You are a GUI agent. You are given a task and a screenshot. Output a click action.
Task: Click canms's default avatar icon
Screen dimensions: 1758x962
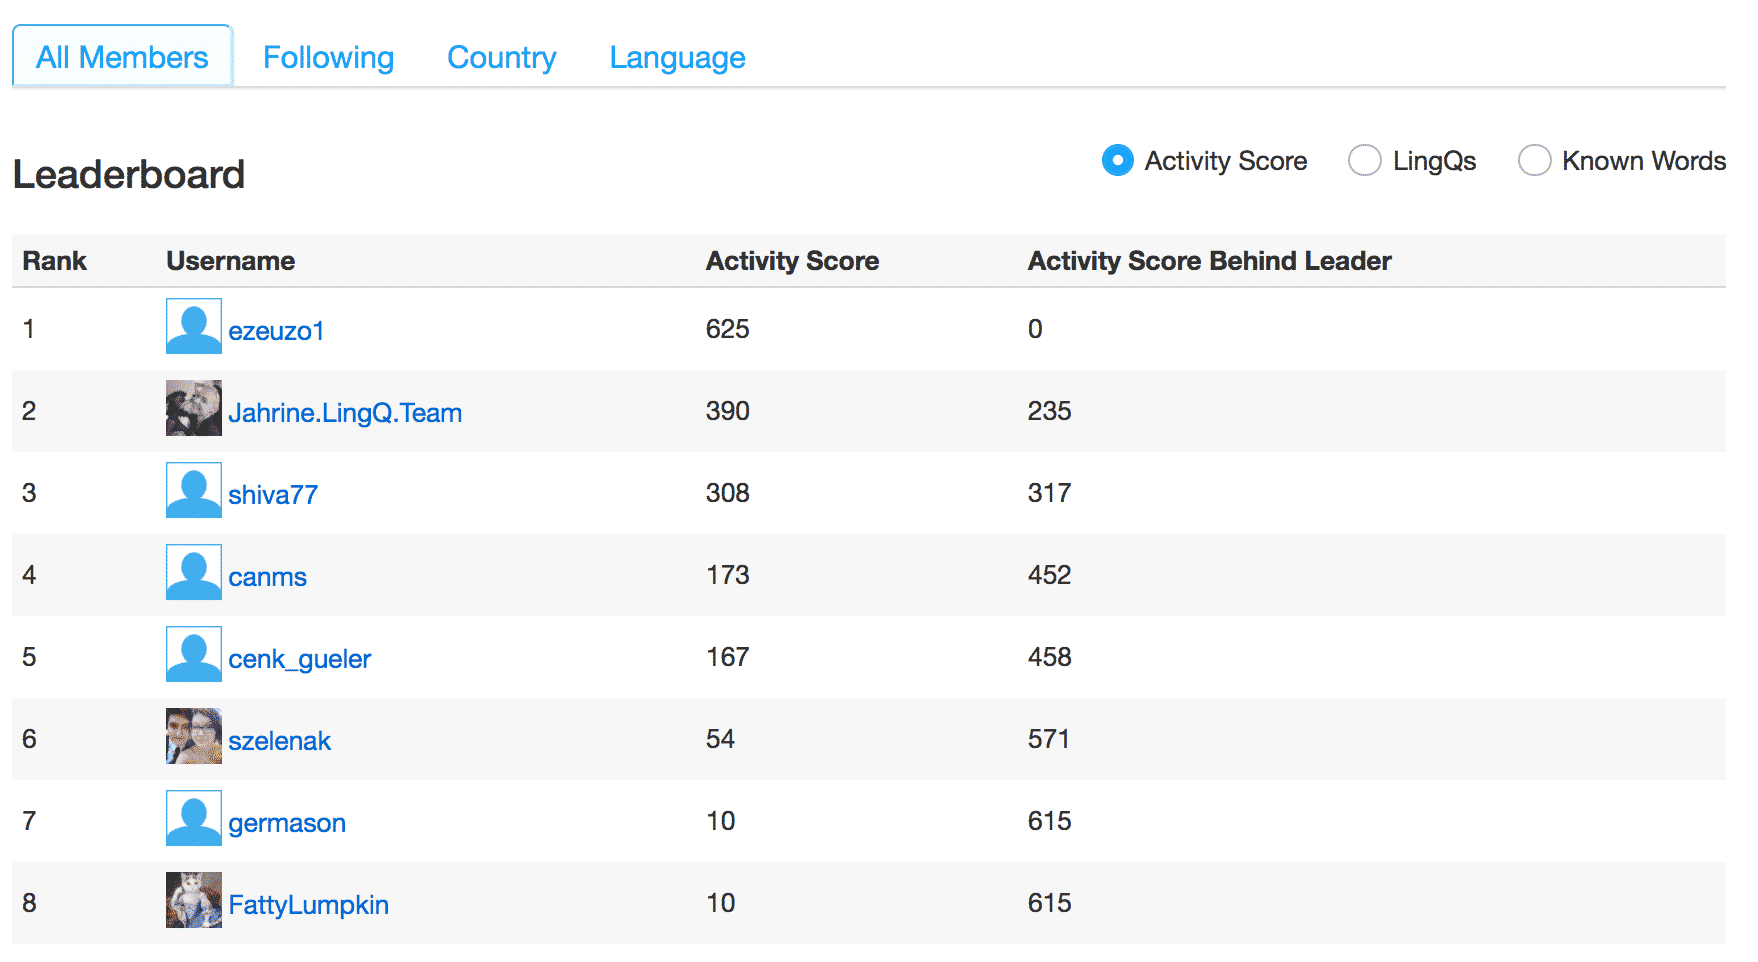tap(193, 573)
